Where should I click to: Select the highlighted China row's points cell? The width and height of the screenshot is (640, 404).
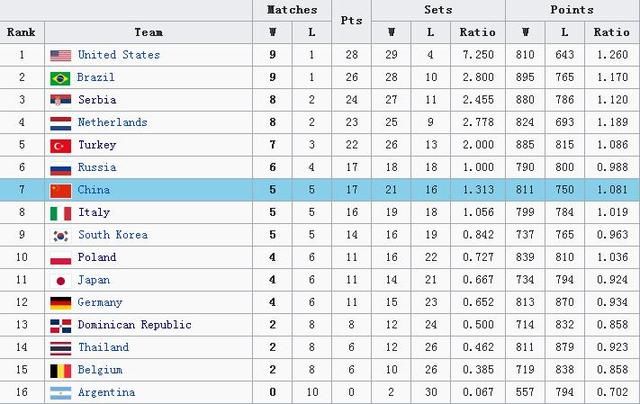click(351, 190)
